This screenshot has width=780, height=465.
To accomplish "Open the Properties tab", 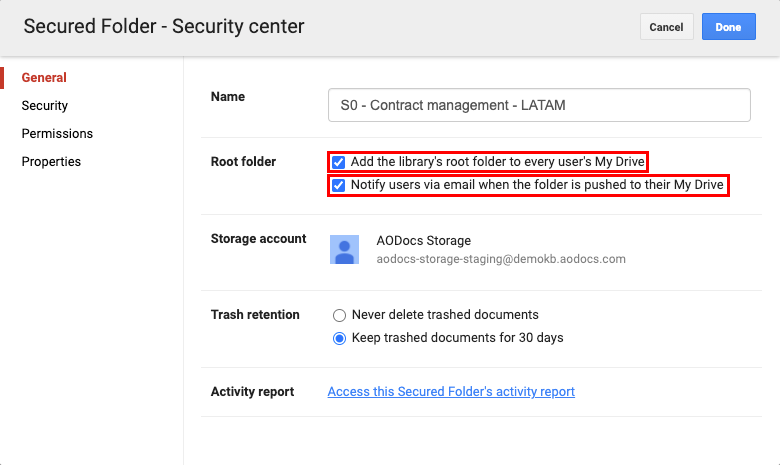I will coord(51,162).
